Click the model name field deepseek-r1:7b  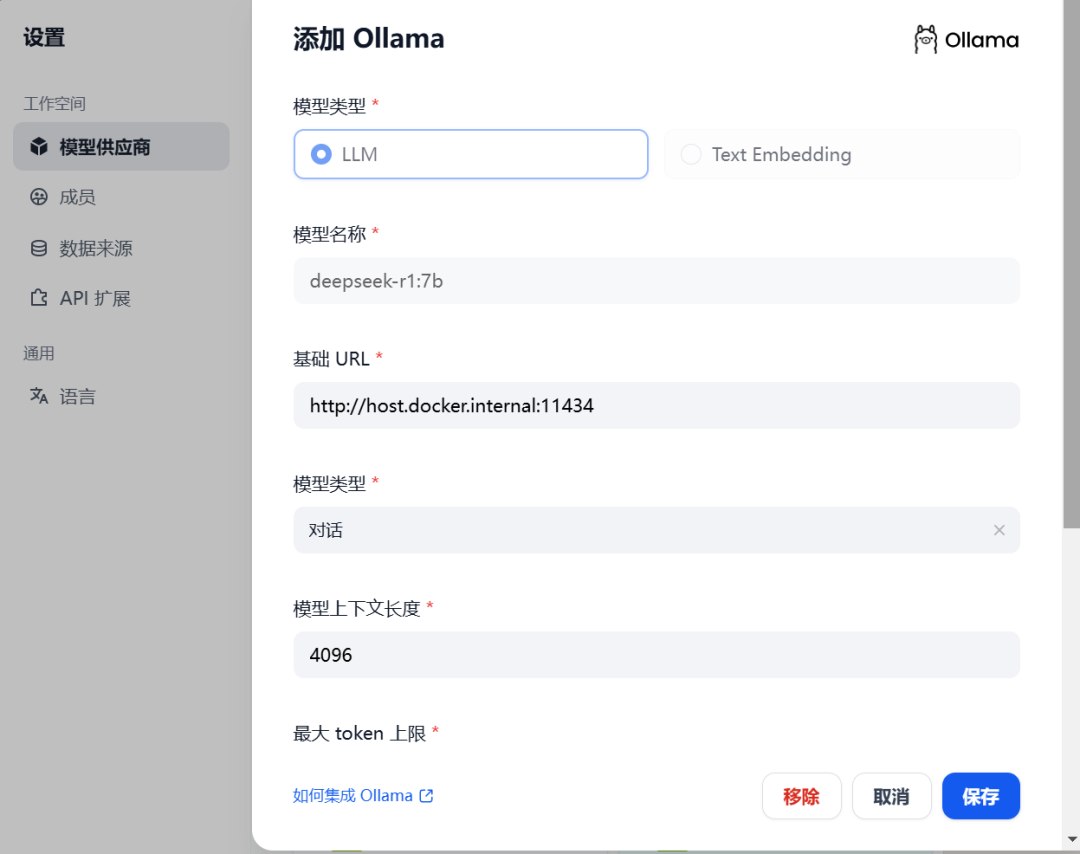click(x=656, y=281)
